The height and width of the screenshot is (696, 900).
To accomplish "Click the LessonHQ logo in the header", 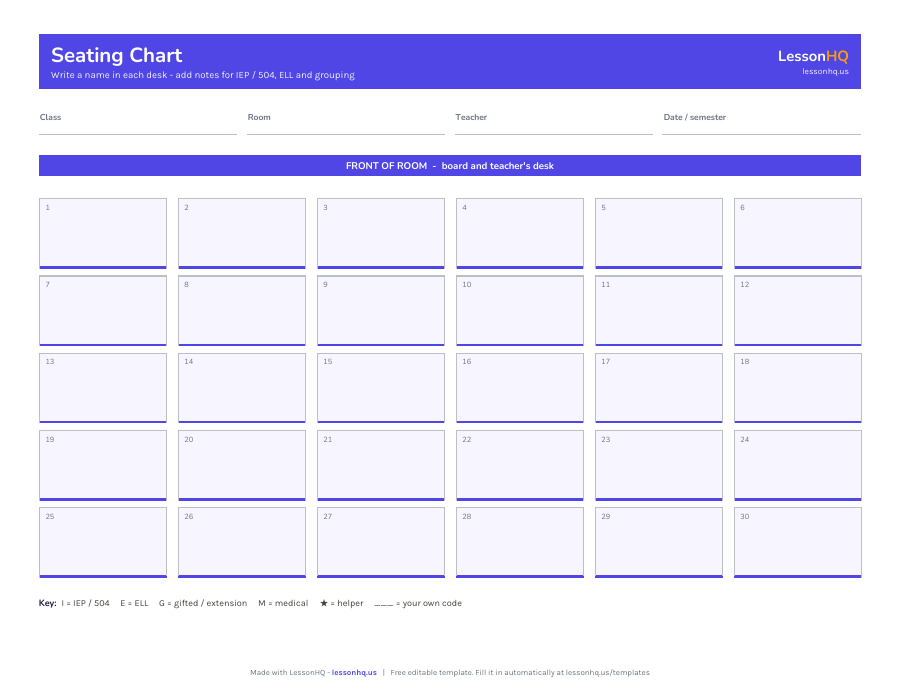I will (813, 56).
